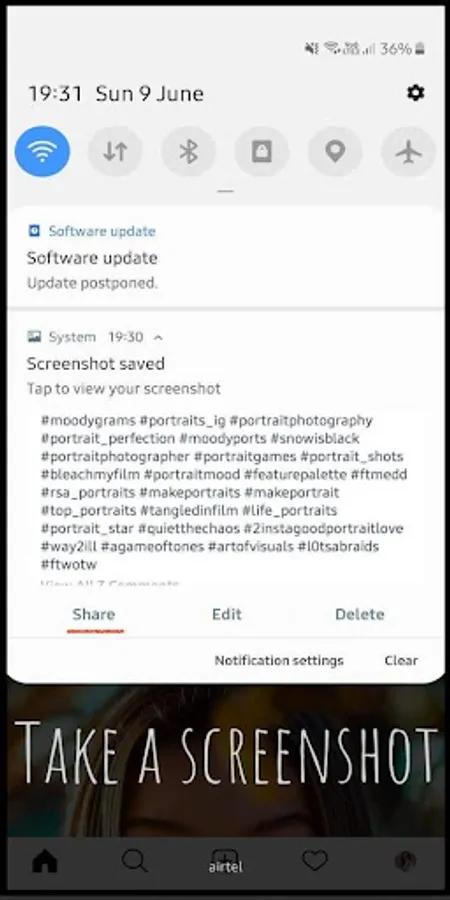
Task: Open settings via the gear icon
Action: 415,92
